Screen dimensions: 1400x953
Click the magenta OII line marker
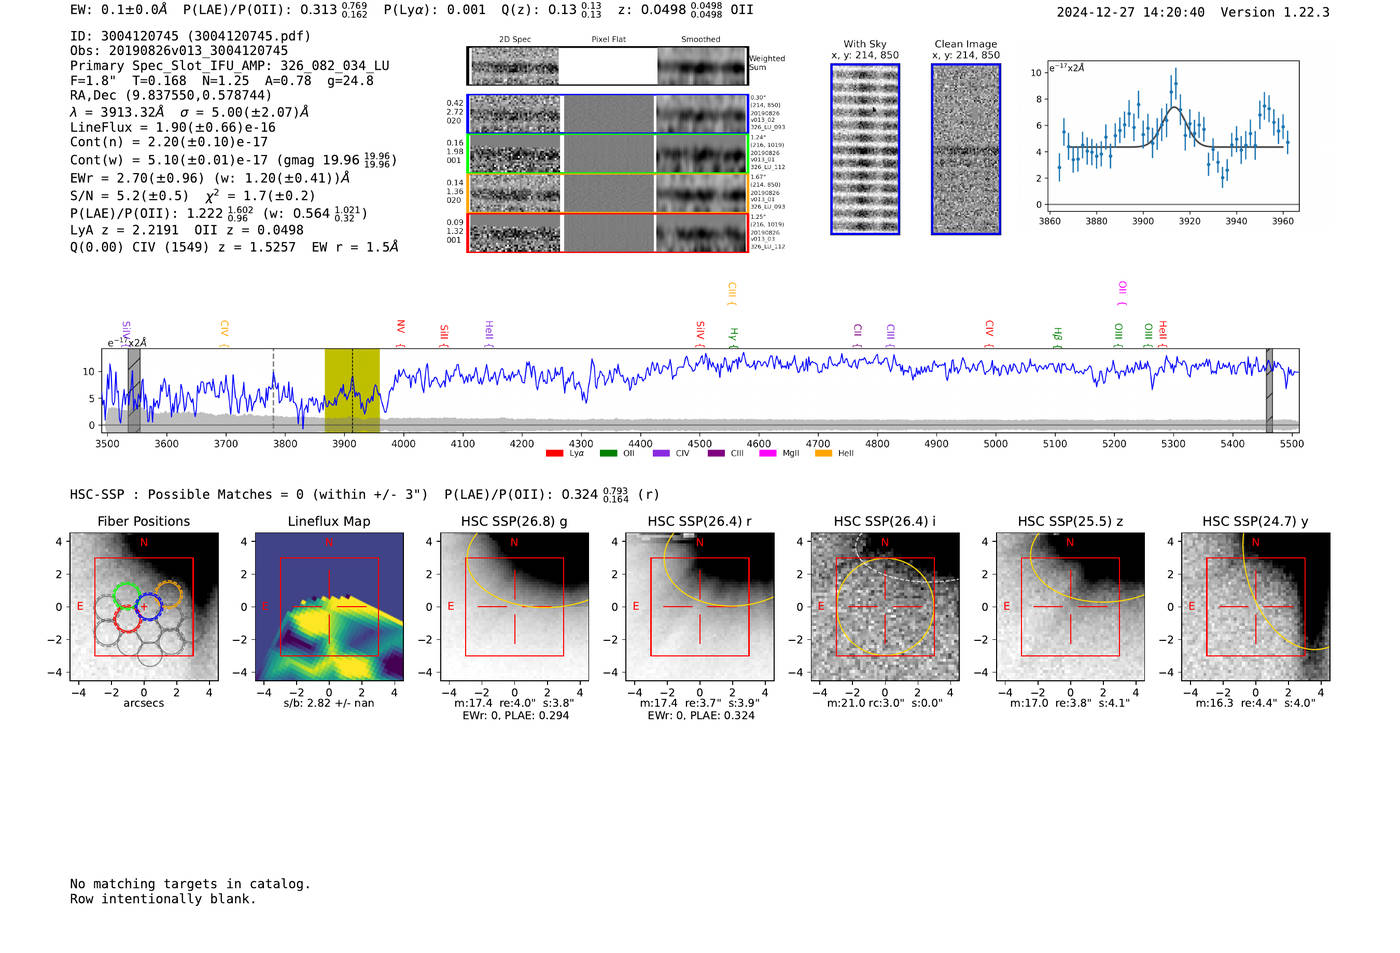point(1122,294)
